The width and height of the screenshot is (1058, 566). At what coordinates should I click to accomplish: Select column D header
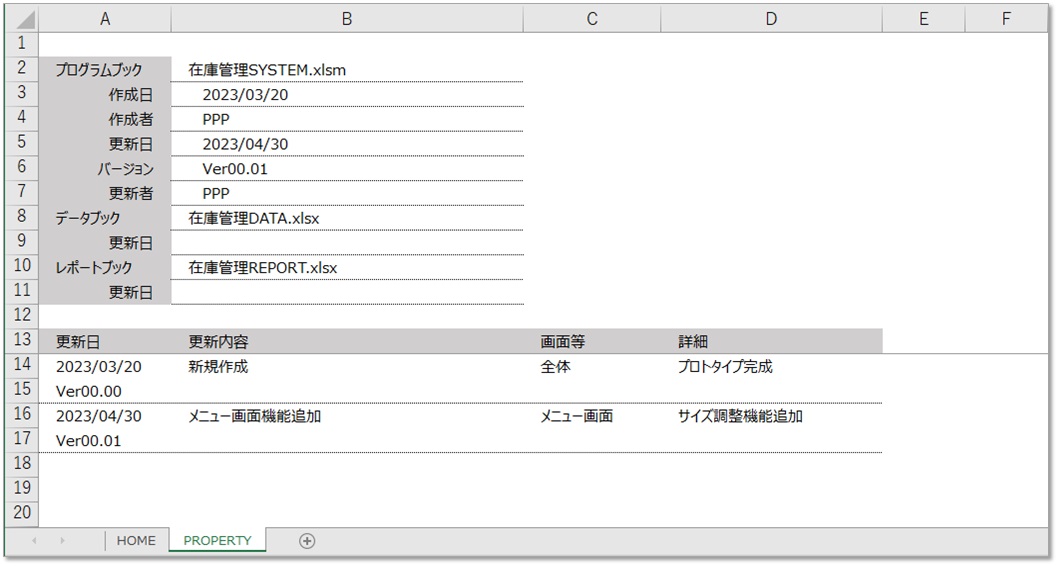coord(771,19)
